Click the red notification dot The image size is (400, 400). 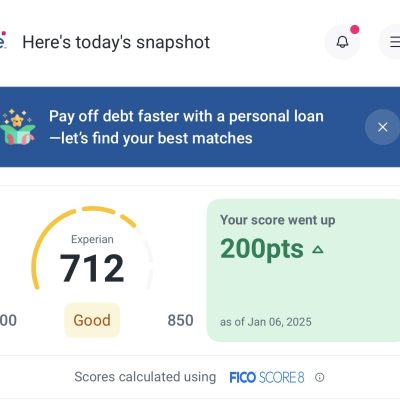tap(355, 30)
